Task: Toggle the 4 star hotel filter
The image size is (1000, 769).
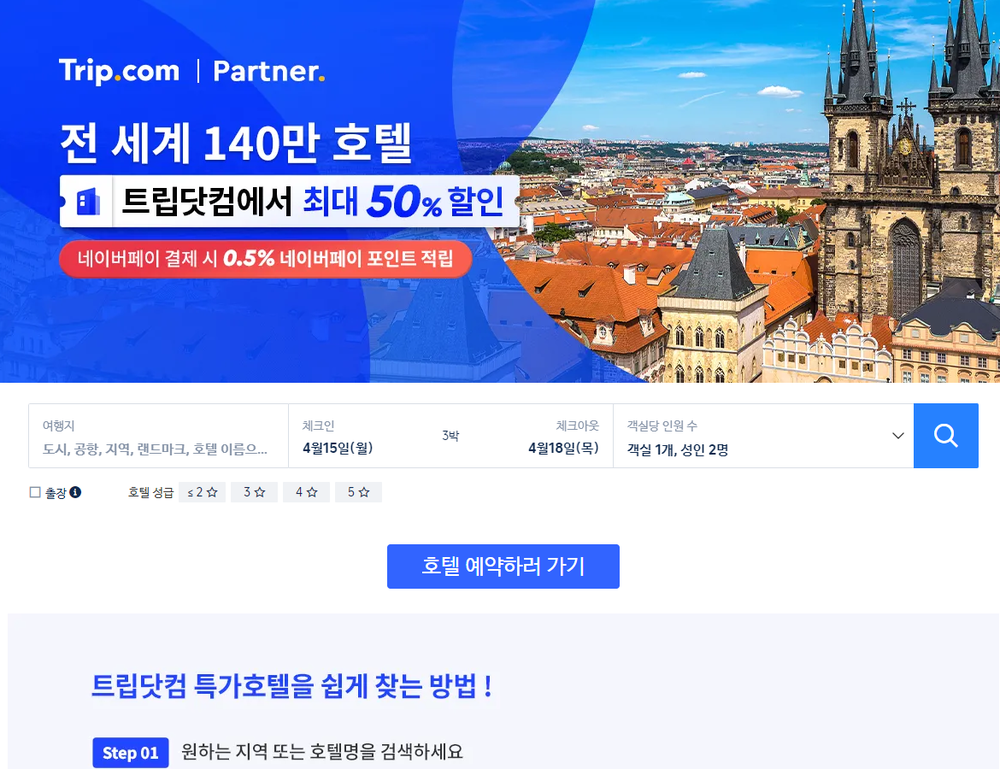Action: 306,492
